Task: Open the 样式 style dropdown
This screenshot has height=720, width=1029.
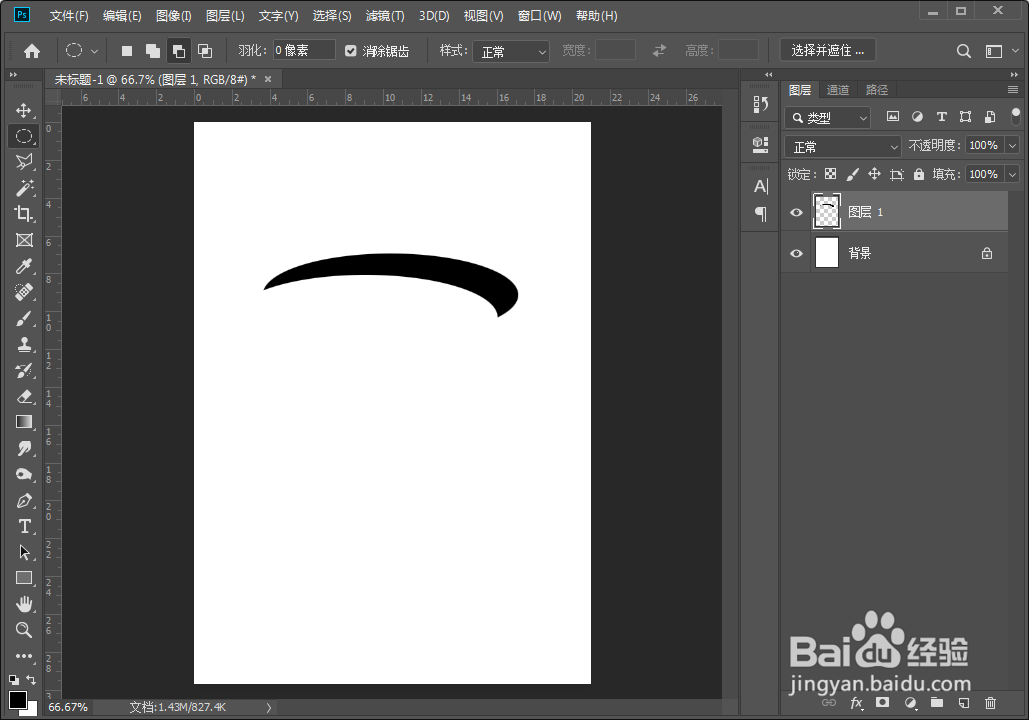Action: tap(511, 51)
